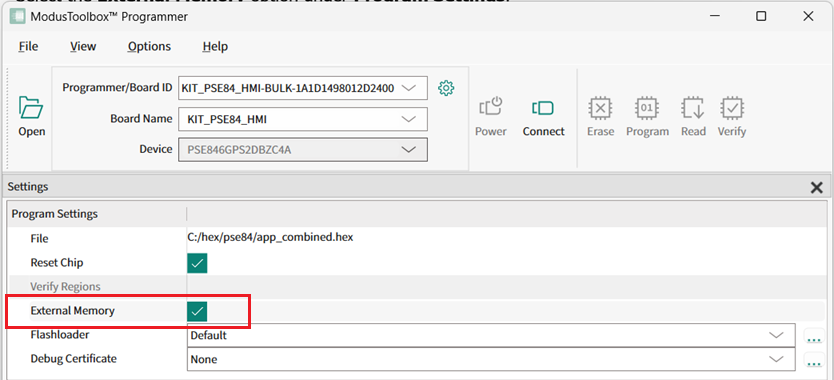
Task: Close the Settings panel
Action: click(x=816, y=187)
